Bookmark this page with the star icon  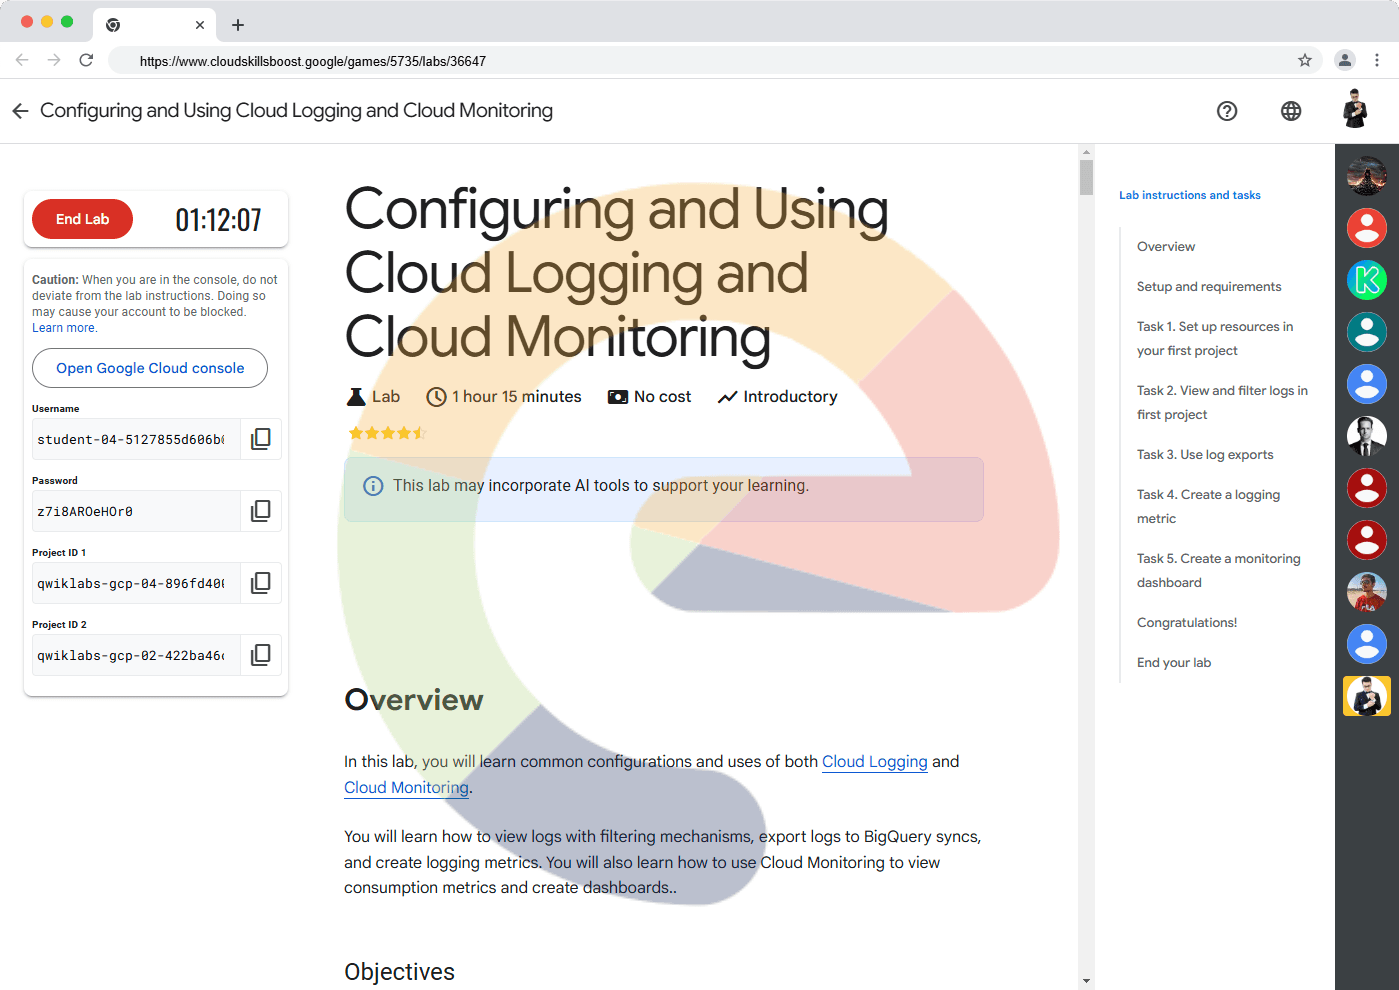point(1305,60)
